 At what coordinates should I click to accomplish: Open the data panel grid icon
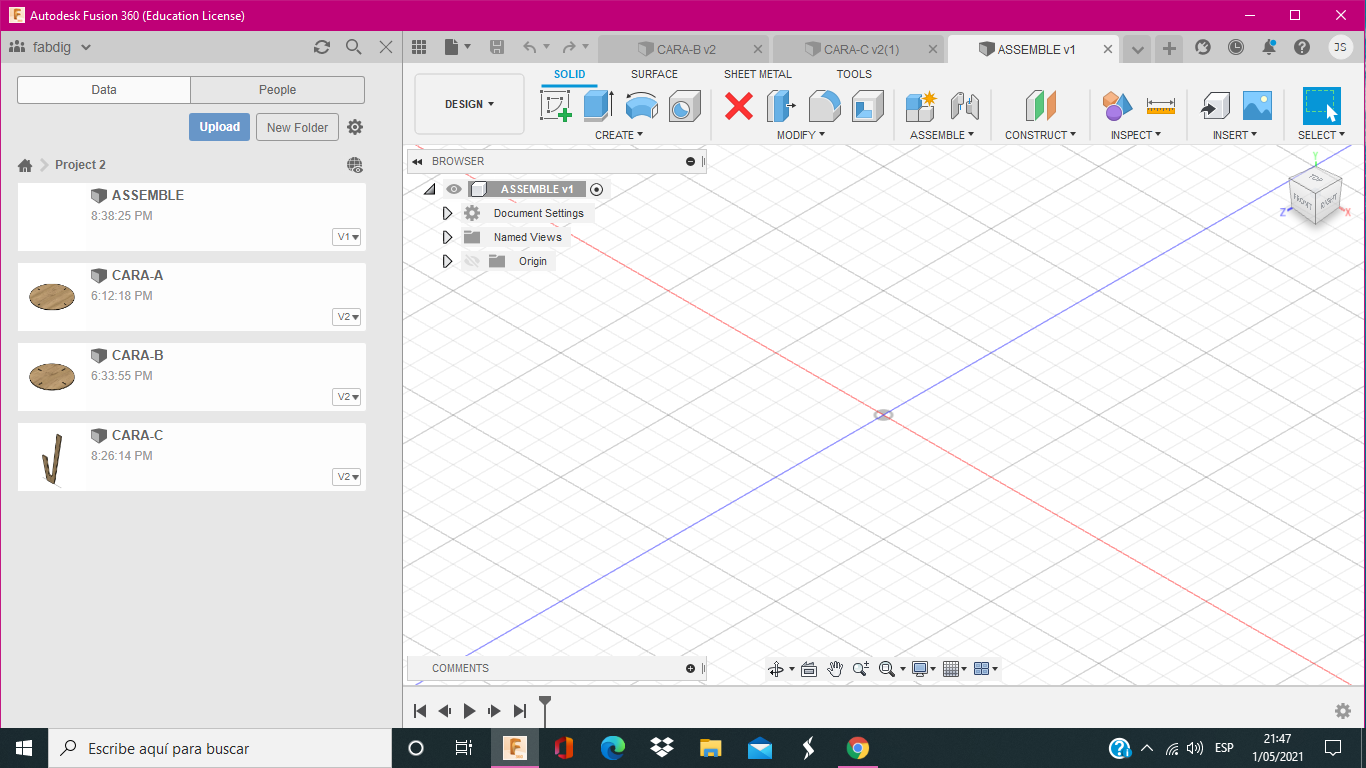coord(419,47)
